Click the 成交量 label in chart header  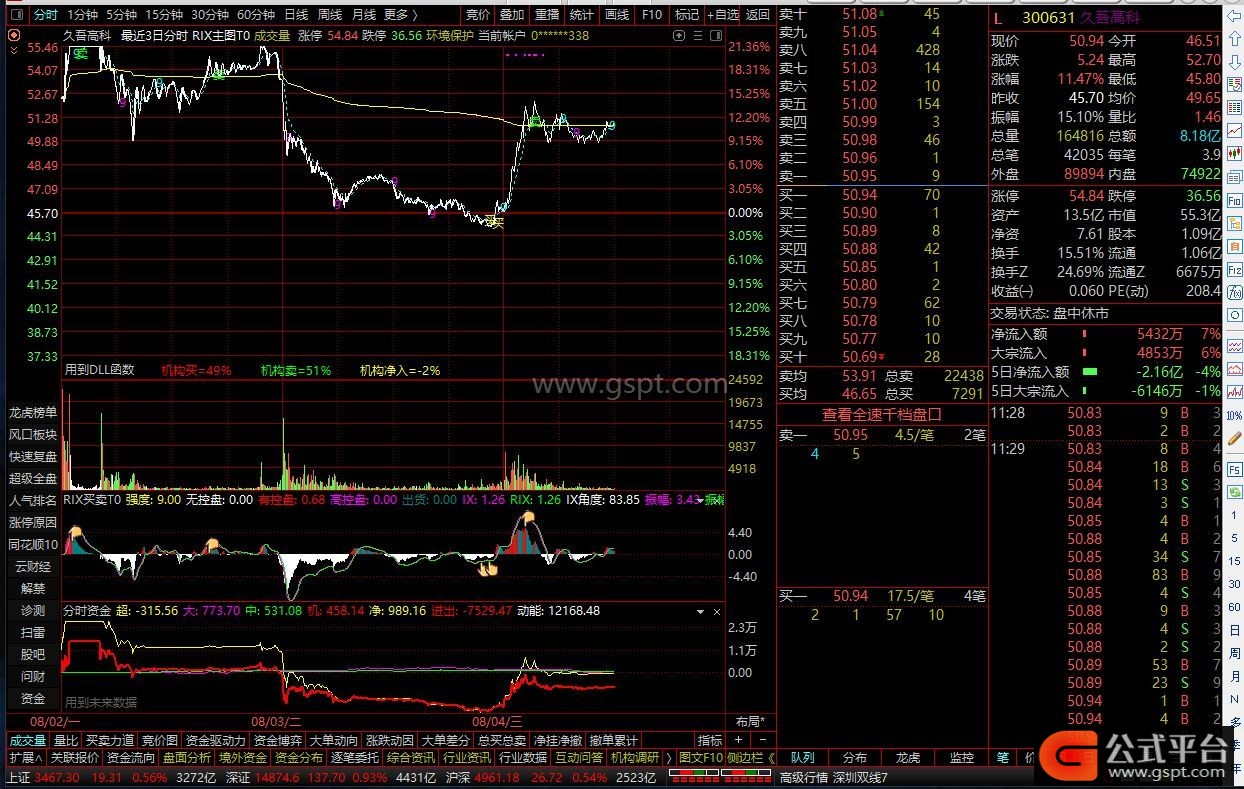[272, 35]
